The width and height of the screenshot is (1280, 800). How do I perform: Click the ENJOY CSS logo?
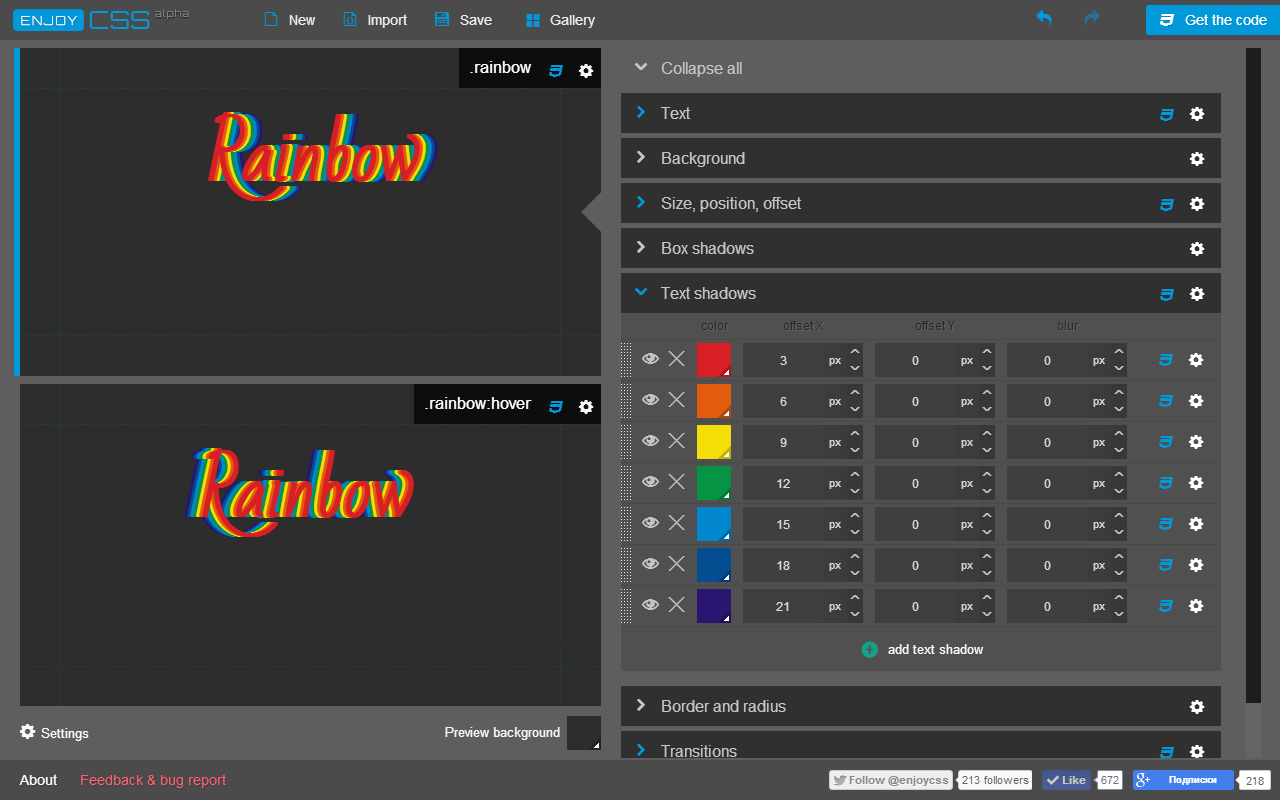(x=100, y=19)
